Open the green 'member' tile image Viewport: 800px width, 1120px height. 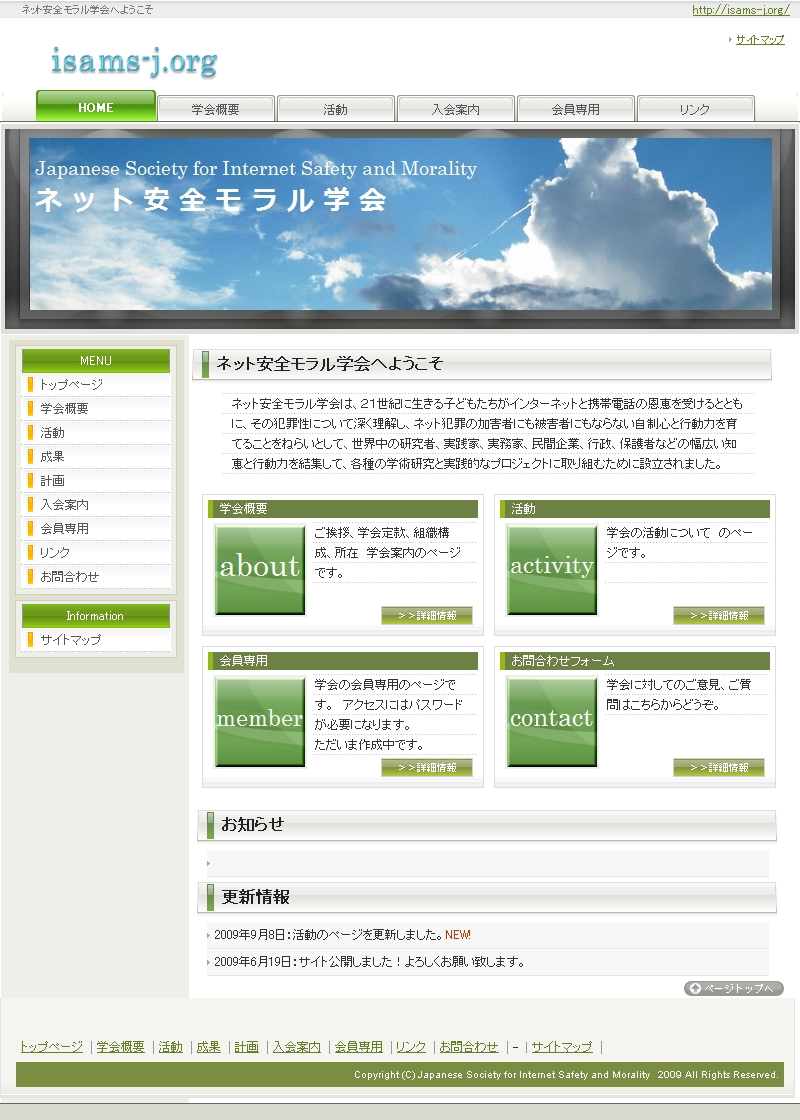click(260, 721)
